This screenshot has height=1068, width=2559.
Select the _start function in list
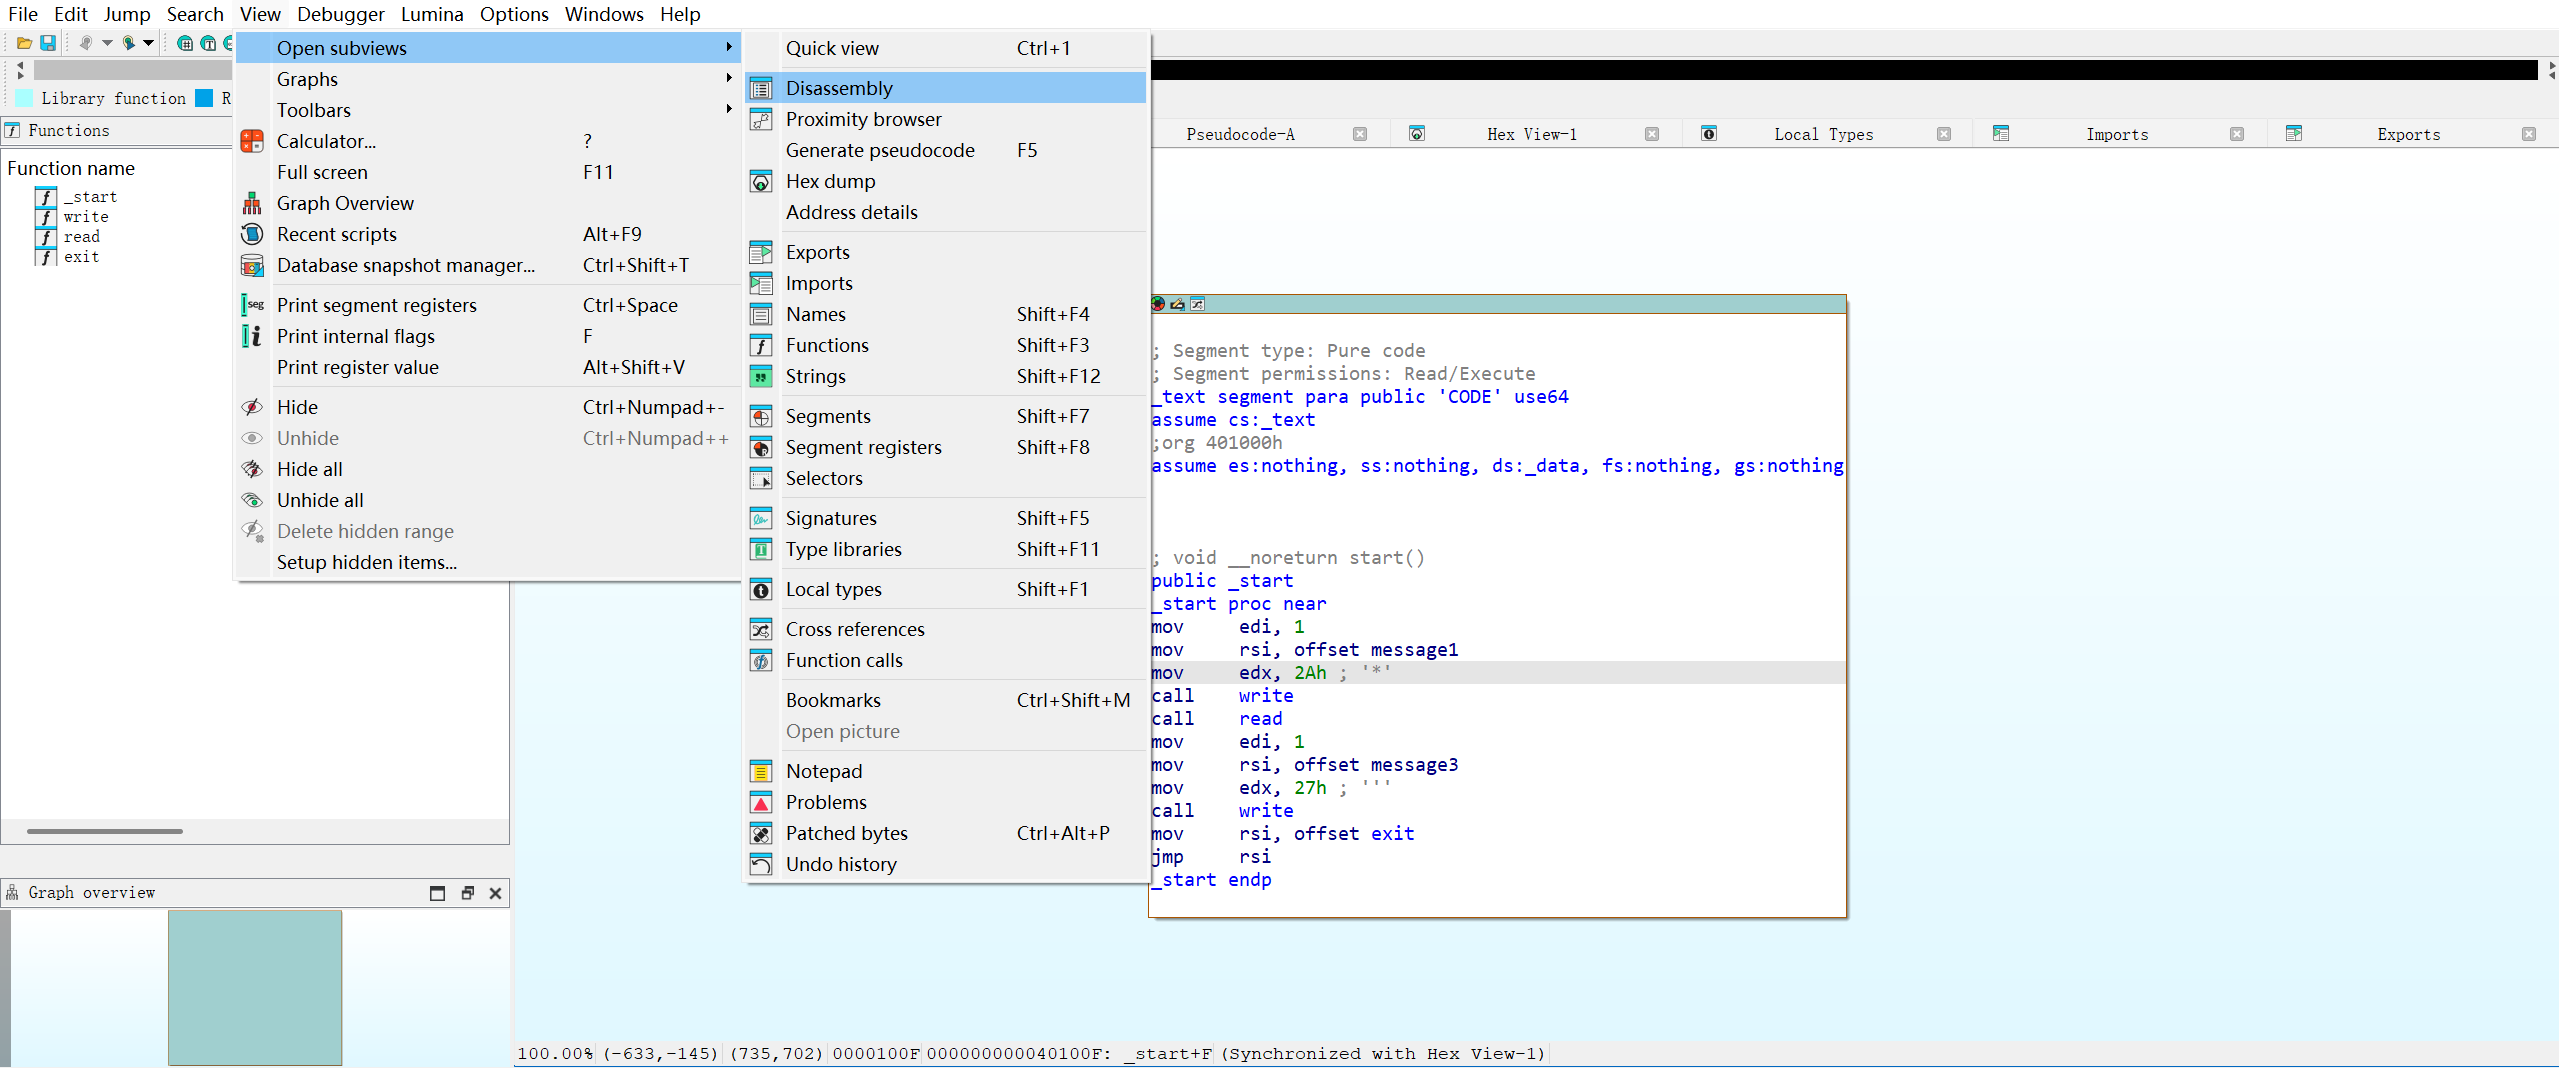pyautogui.click(x=90, y=197)
